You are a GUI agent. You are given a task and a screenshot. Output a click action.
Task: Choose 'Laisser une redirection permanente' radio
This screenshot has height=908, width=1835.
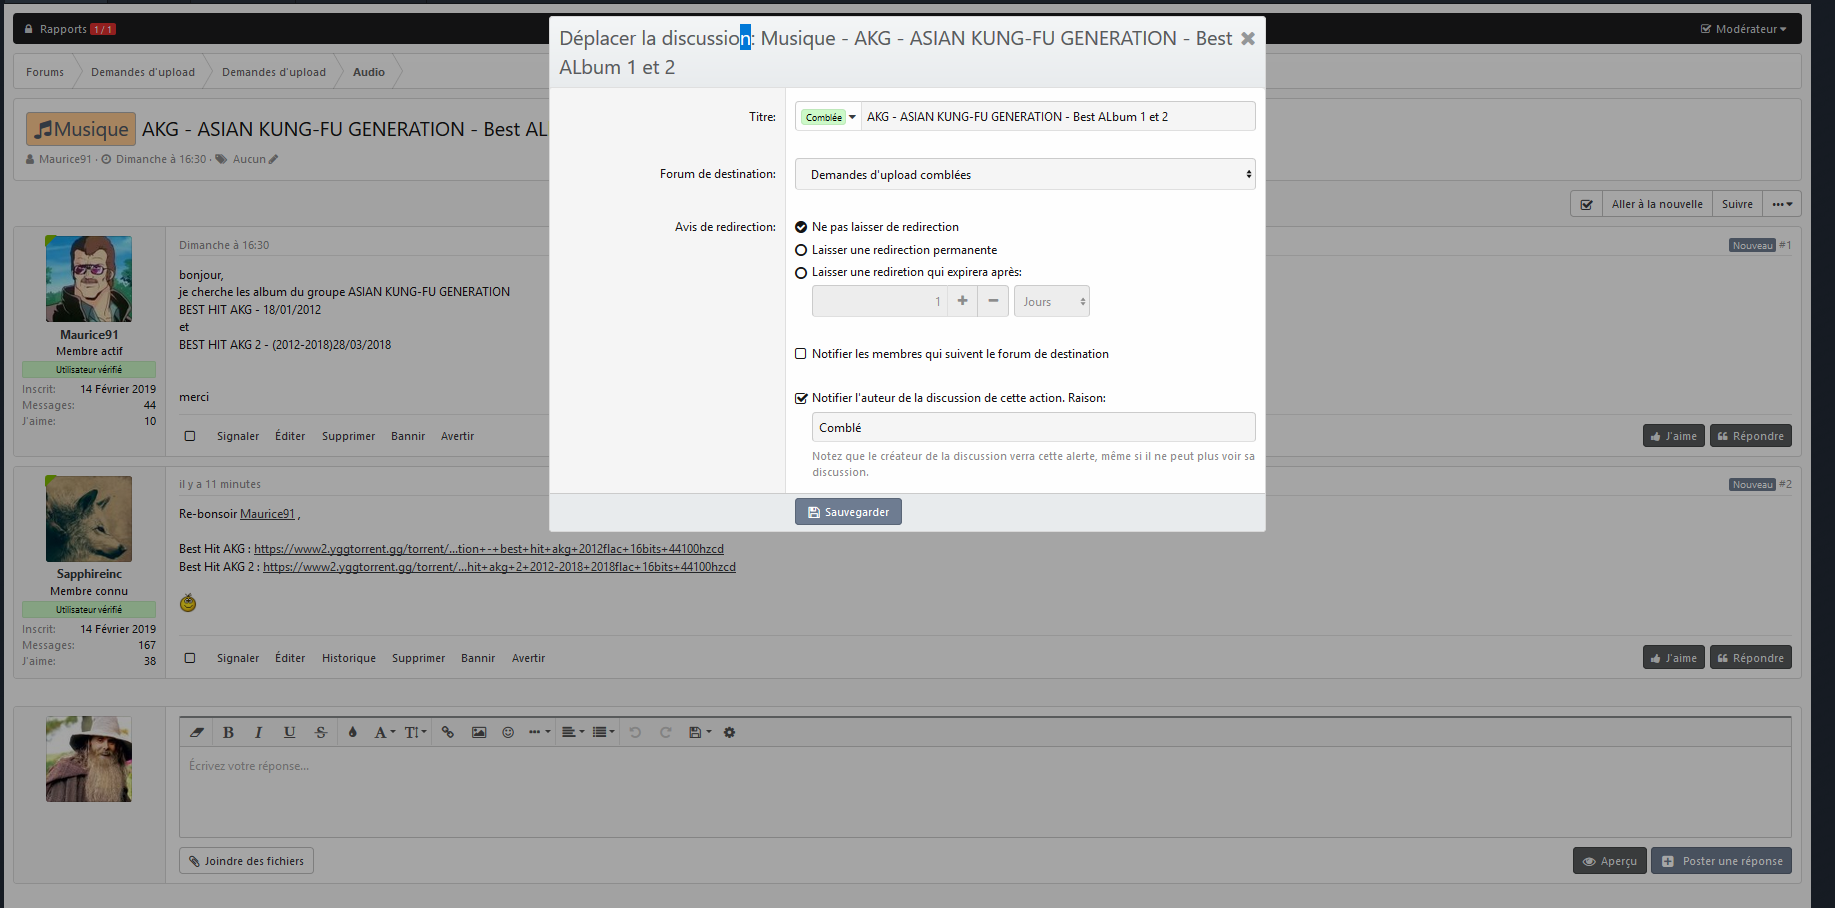[801, 250]
